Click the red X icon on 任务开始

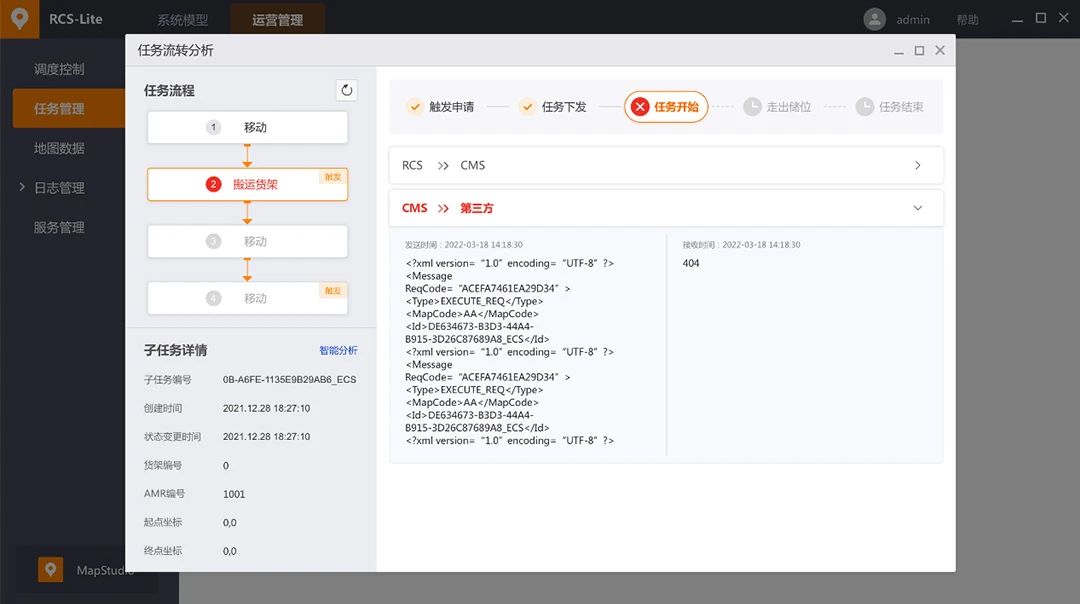click(640, 107)
